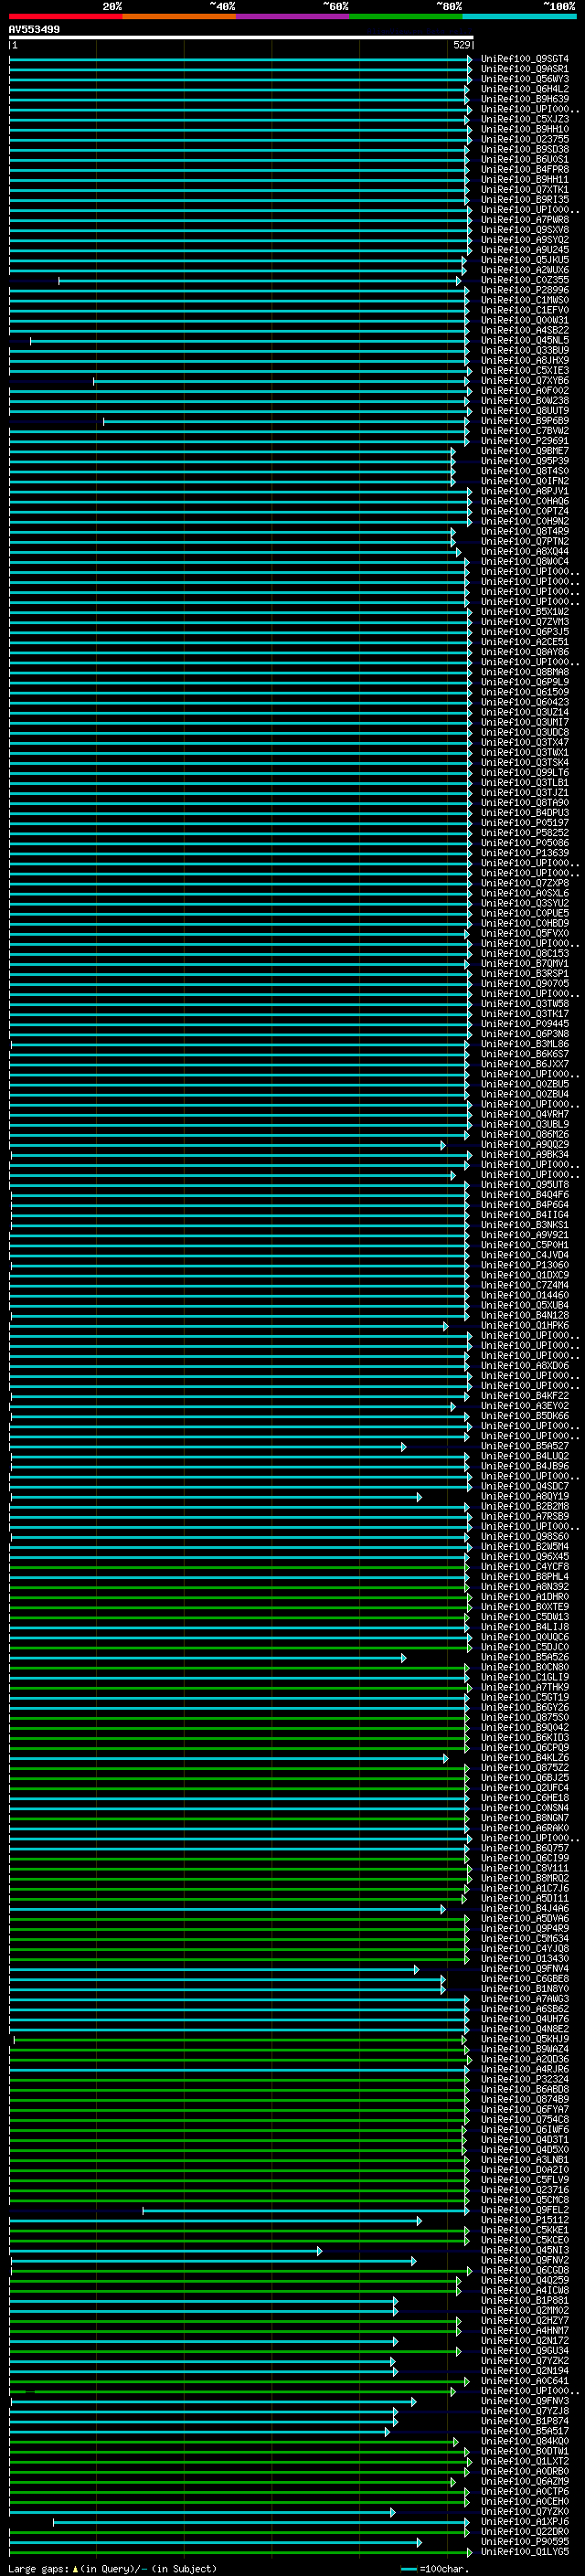This screenshot has width=585, height=2576.
Task: Select the UniRef100_A0C641 label
Action: pos(524,2381)
